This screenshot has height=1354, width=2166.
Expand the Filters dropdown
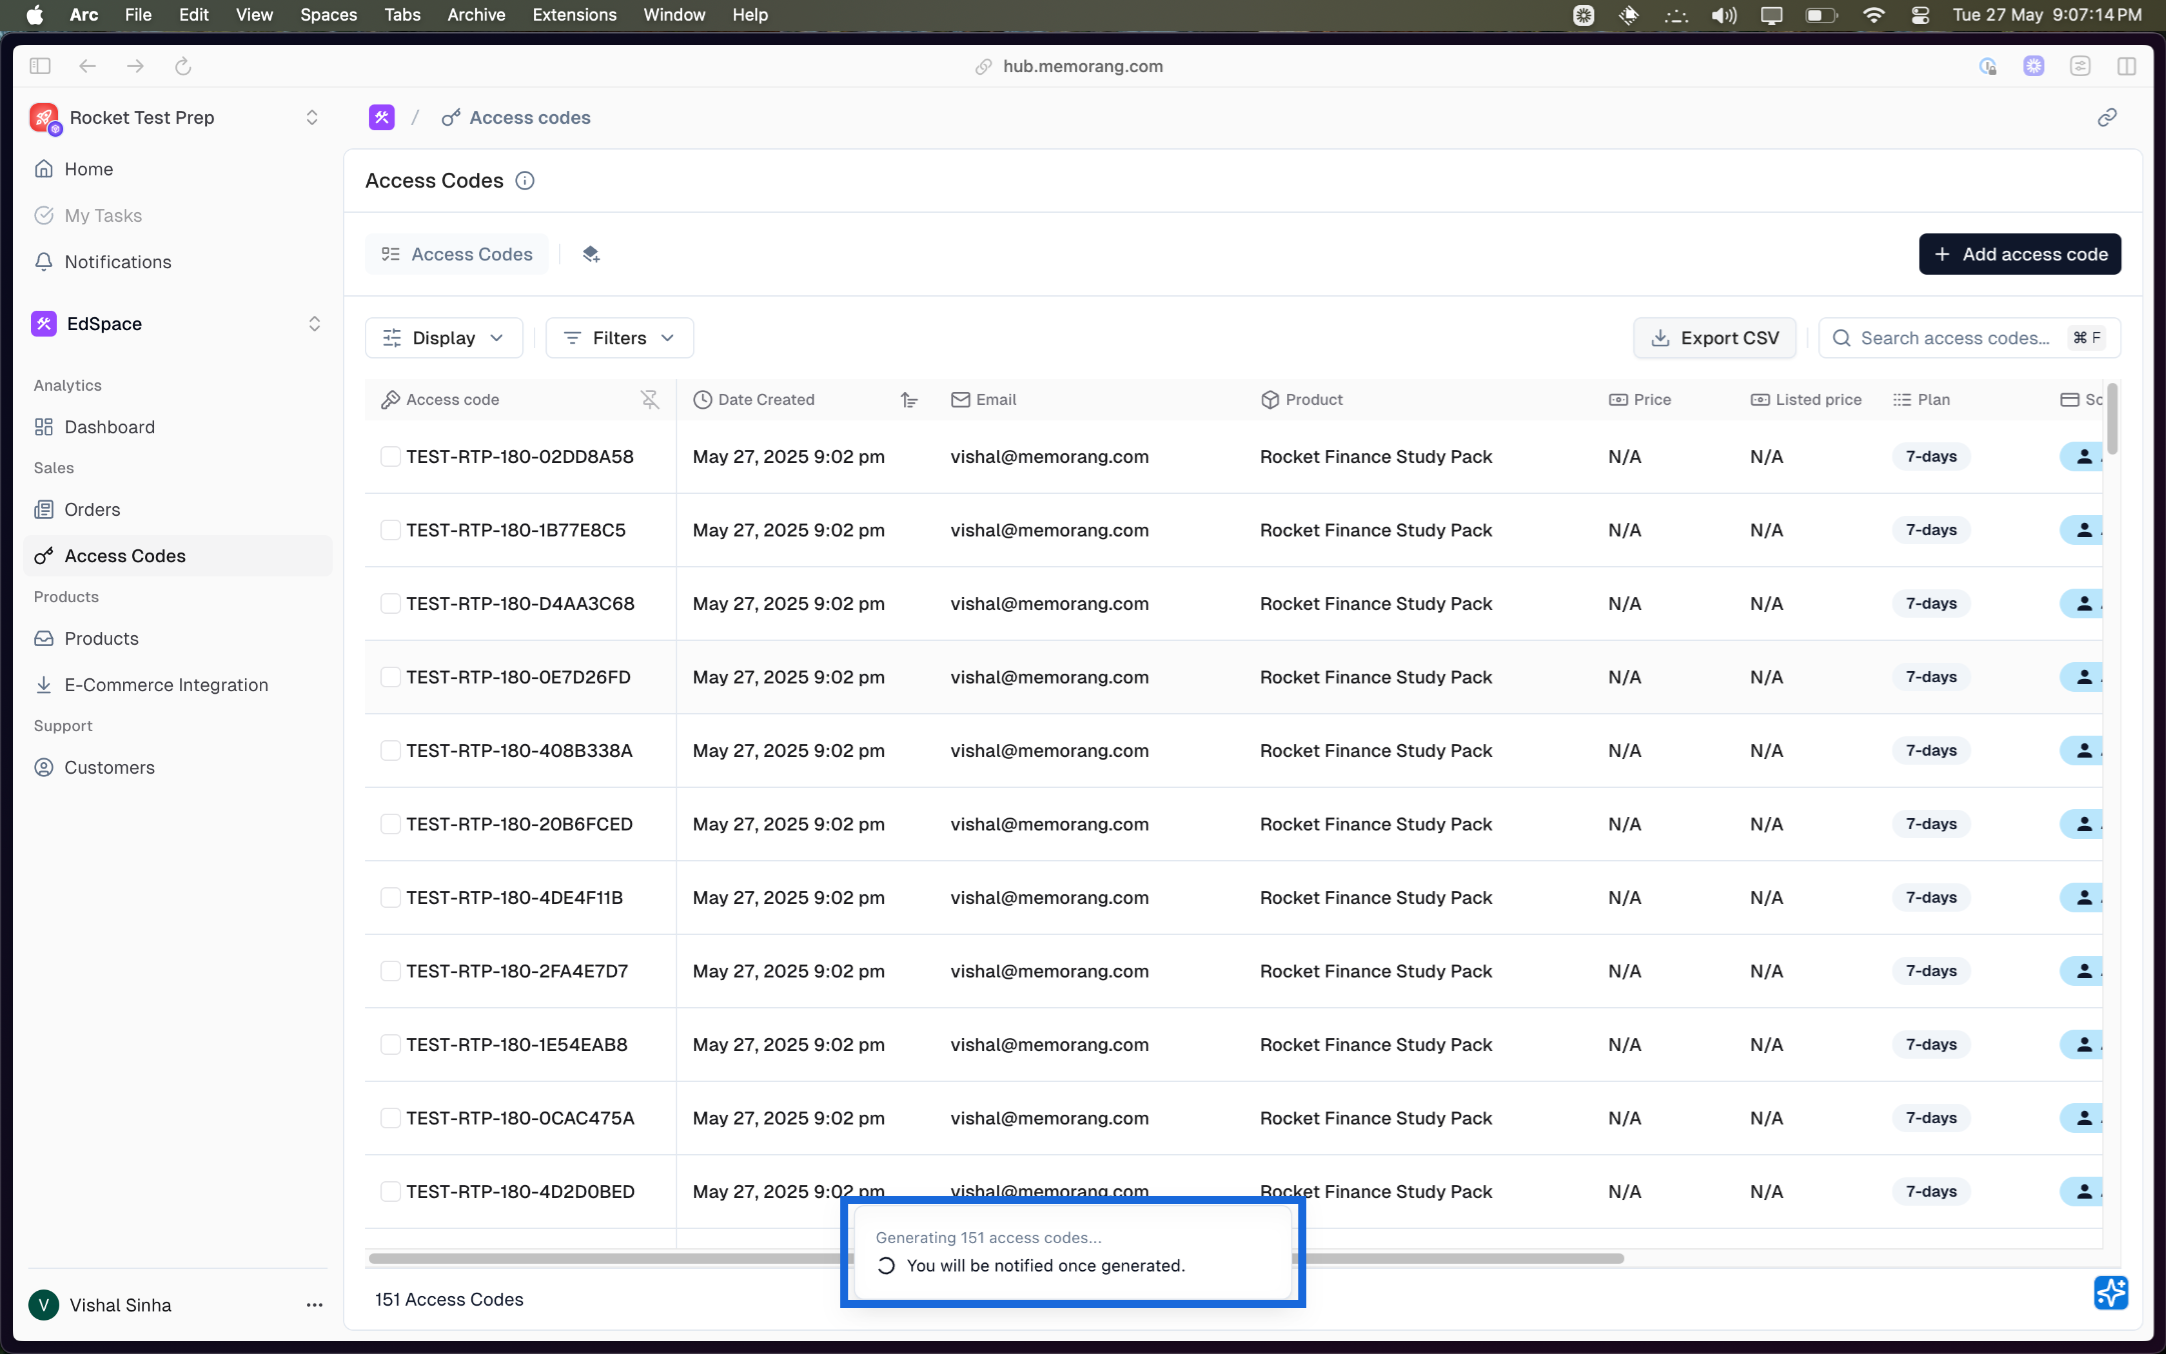(618, 338)
